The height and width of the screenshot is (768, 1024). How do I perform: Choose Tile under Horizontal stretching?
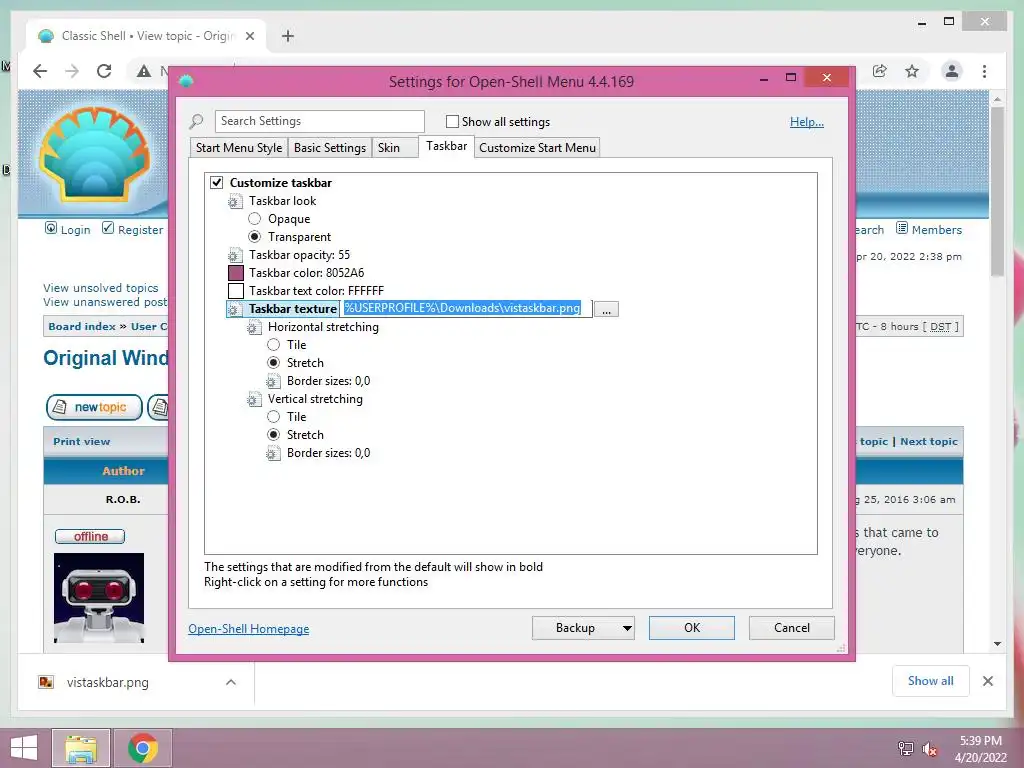pyautogui.click(x=274, y=345)
